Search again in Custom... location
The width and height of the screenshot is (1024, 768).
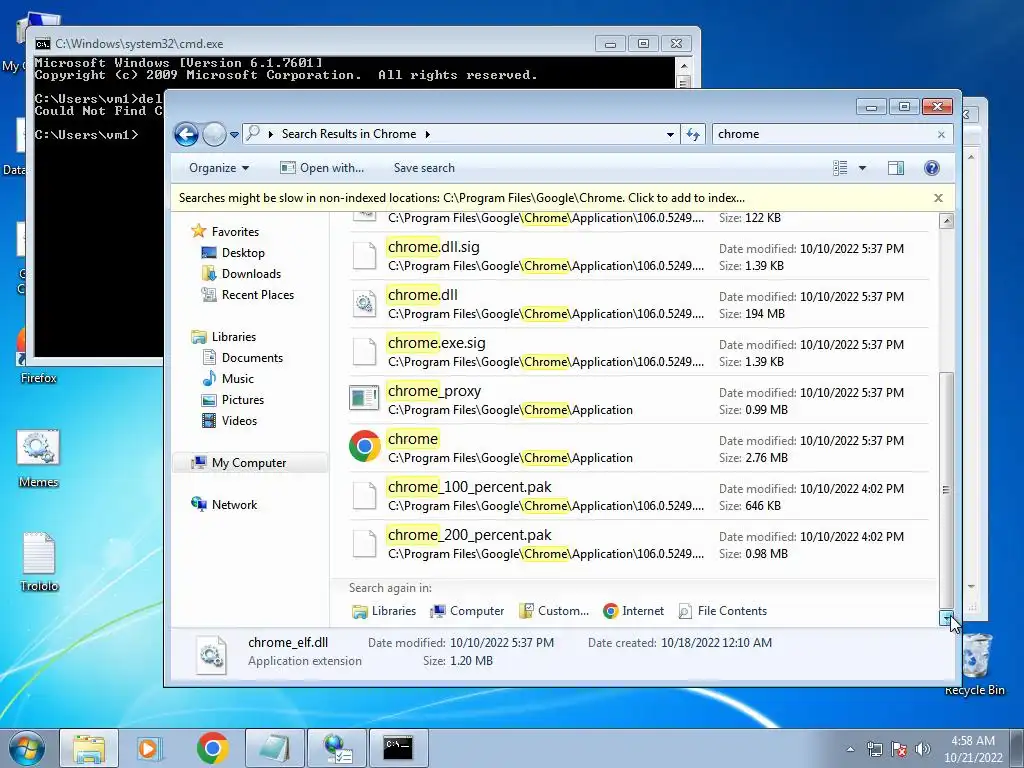(x=554, y=611)
